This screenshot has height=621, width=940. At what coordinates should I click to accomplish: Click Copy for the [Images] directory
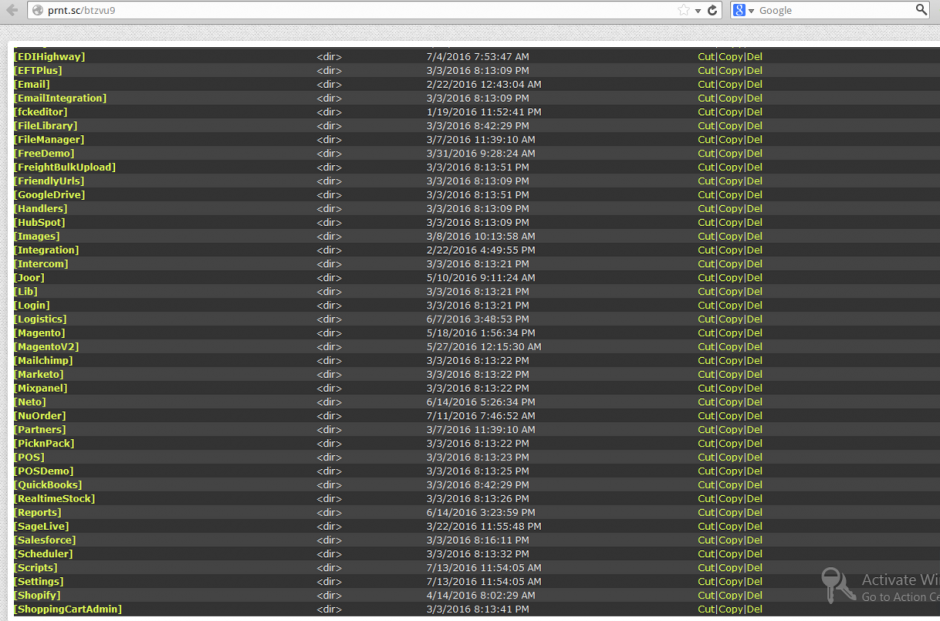pyautogui.click(x=731, y=237)
